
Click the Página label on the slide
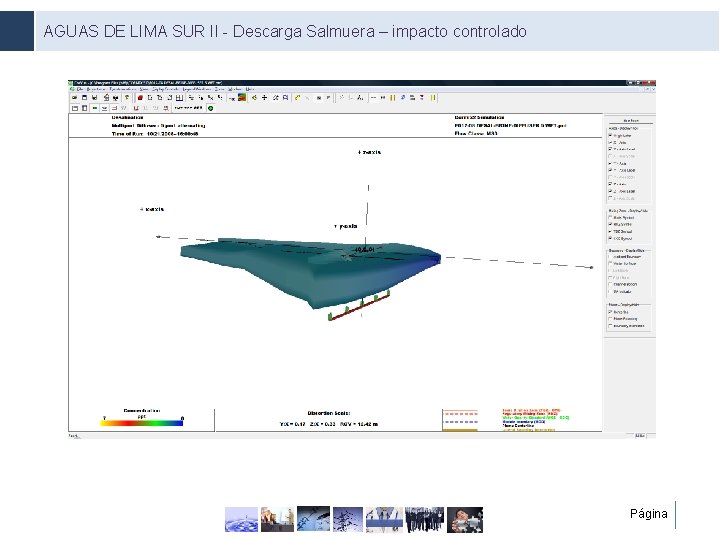[x=649, y=513]
